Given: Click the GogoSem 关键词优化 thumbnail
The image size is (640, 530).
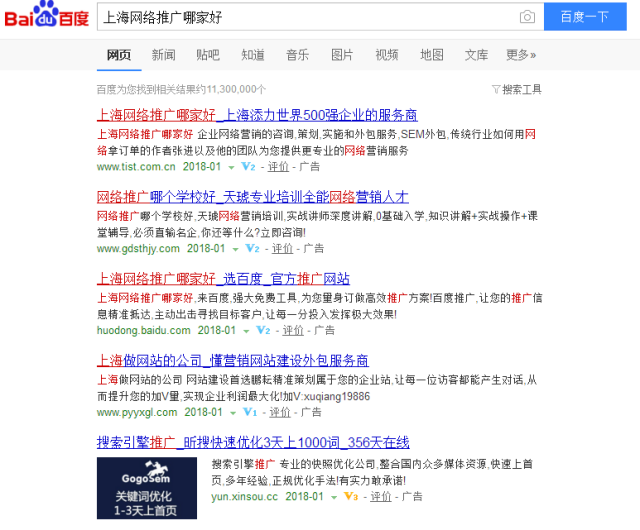Looking at the screenshot, I should coord(147,488).
